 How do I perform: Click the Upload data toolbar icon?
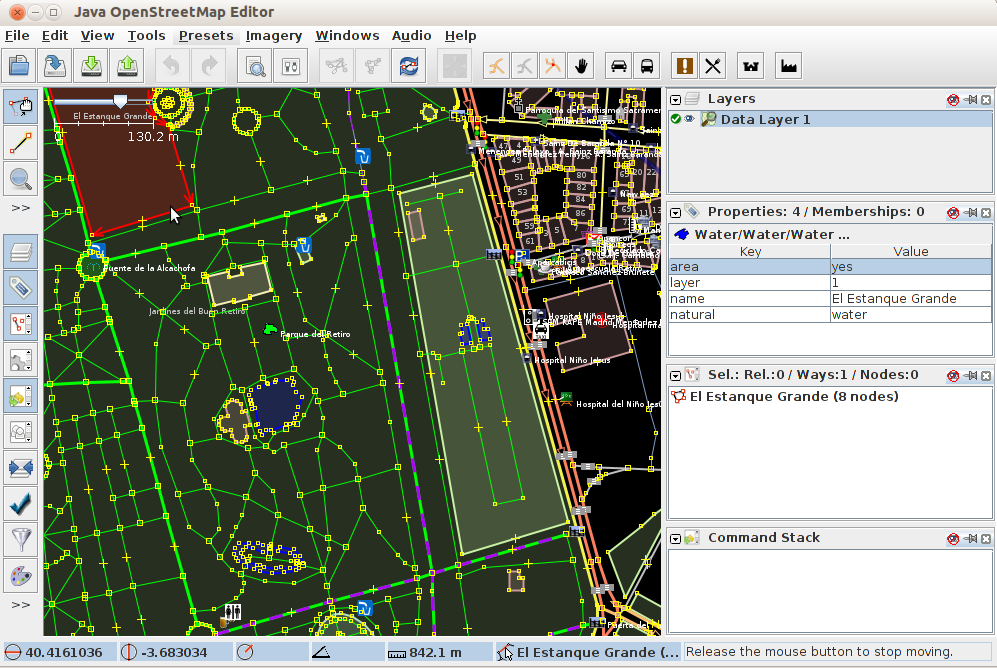point(127,66)
